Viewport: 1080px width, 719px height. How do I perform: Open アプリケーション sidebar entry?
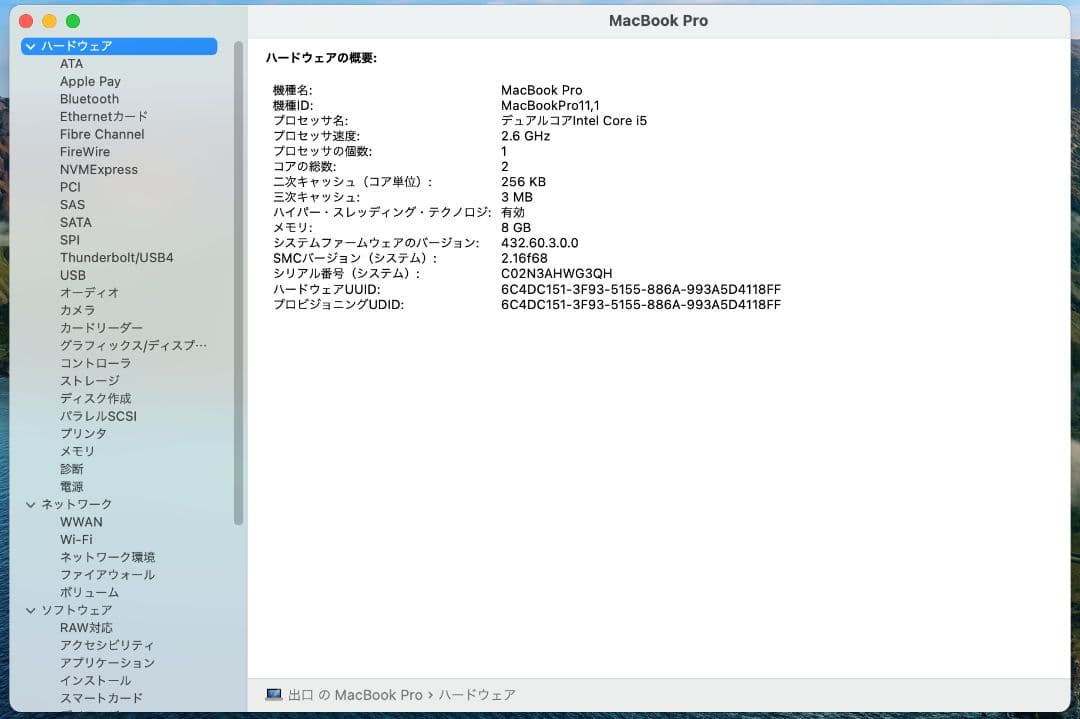click(107, 663)
